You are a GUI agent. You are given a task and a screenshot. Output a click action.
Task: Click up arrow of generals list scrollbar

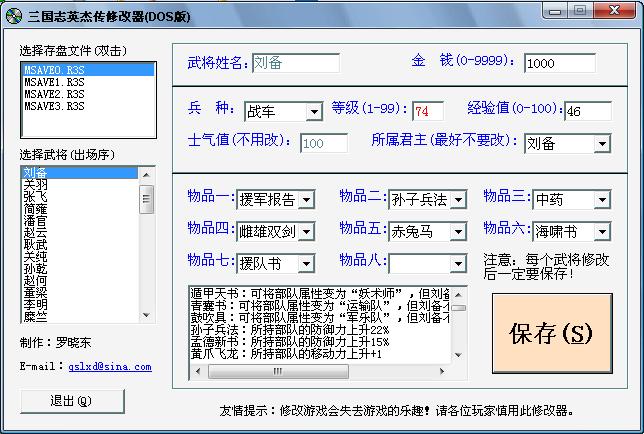click(x=146, y=175)
